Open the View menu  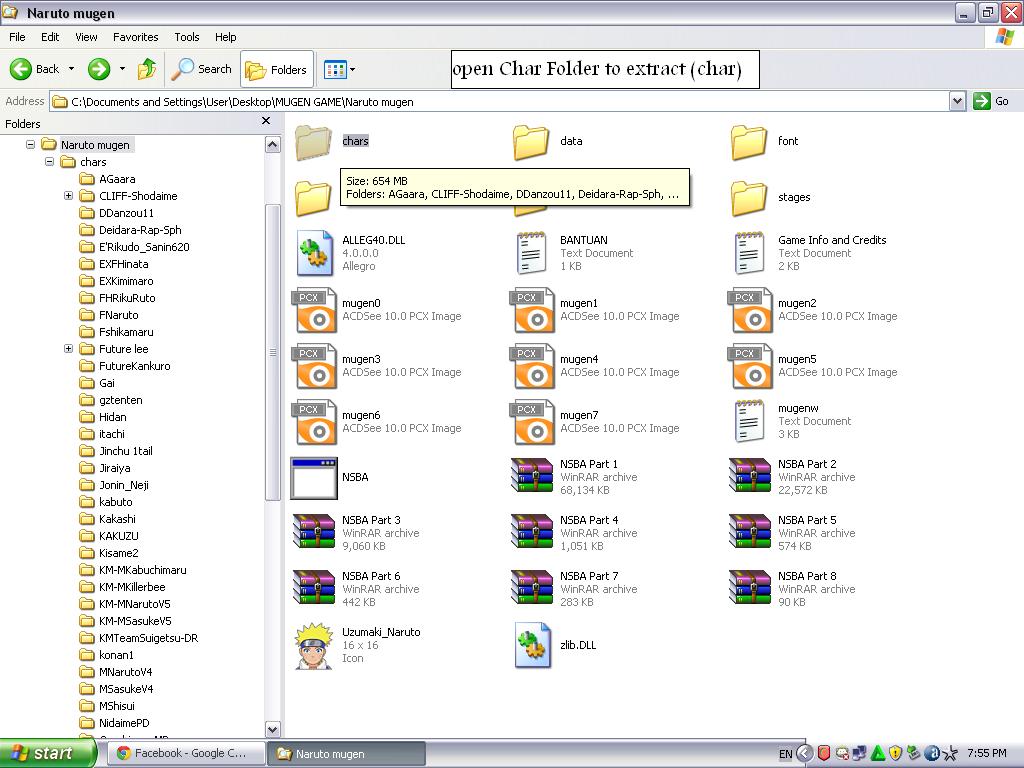pos(86,37)
